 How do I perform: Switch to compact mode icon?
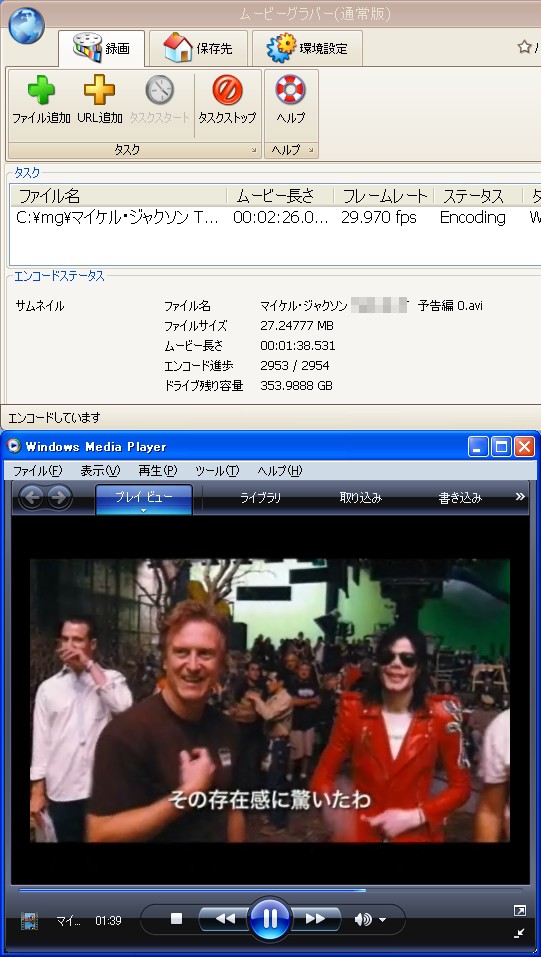pos(520,933)
